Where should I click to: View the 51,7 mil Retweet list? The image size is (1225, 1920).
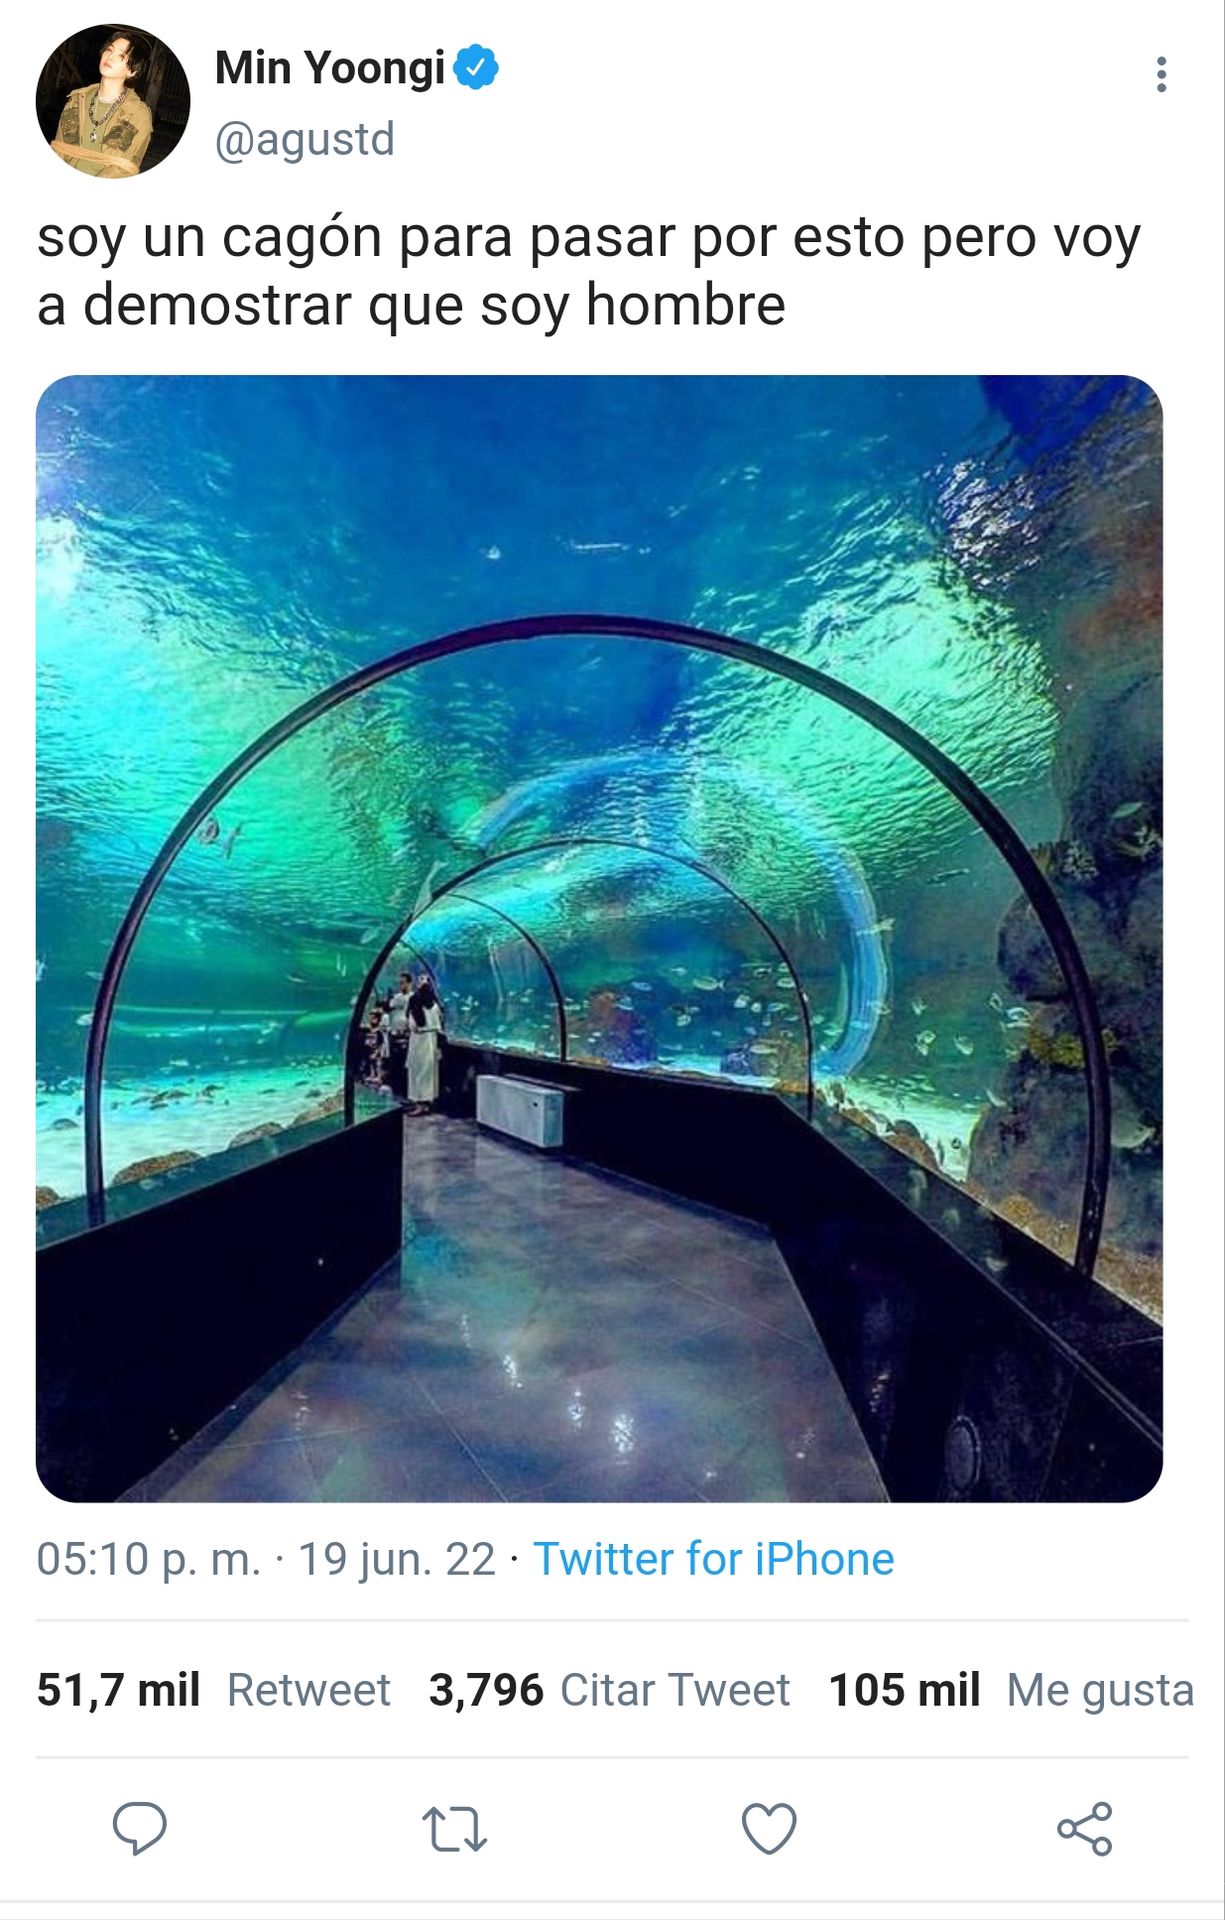pyautogui.click(x=213, y=1690)
